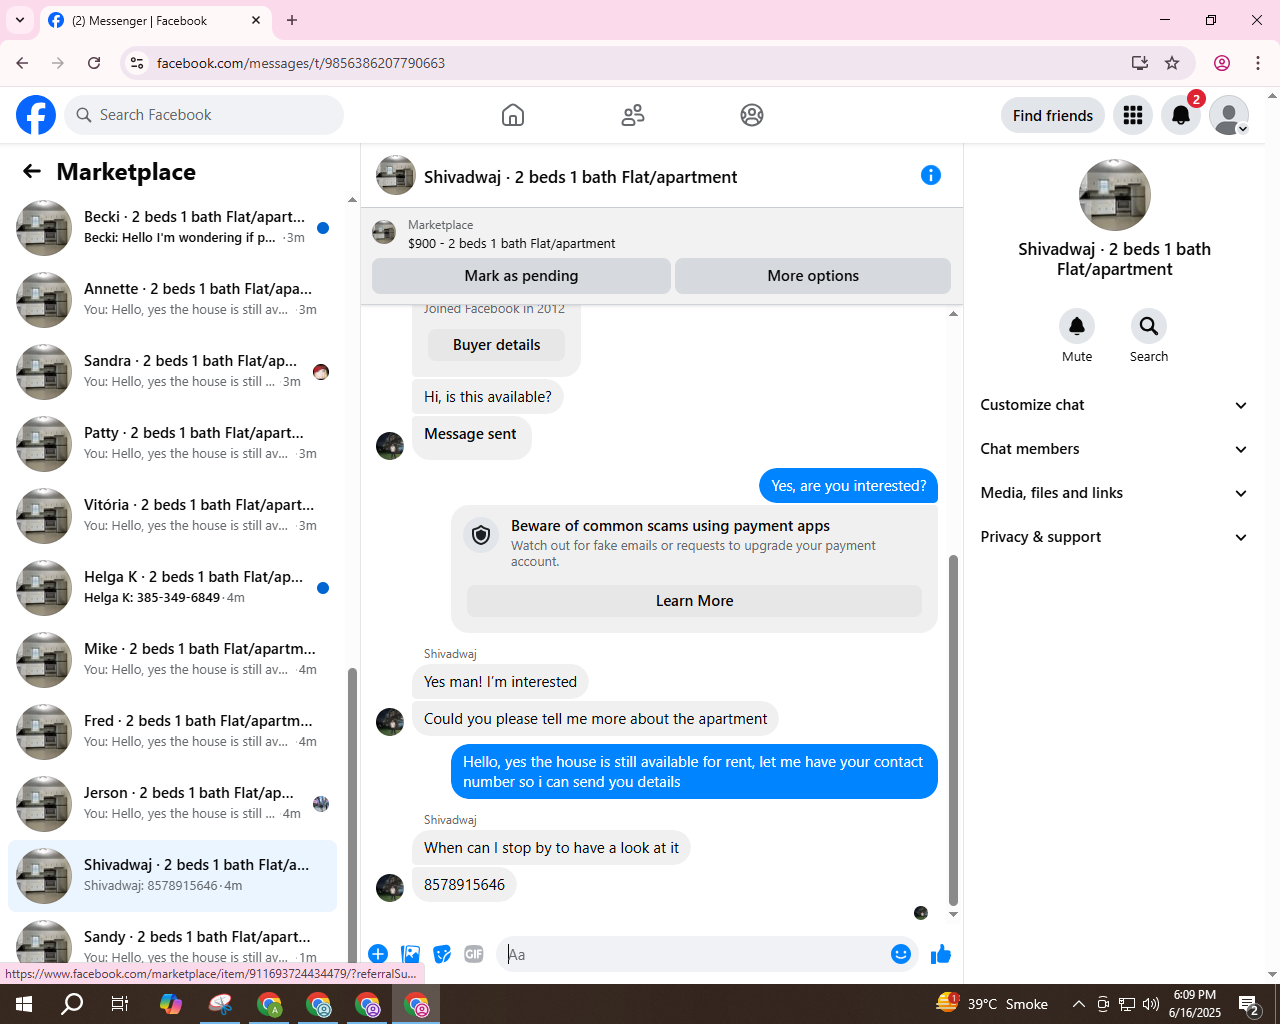The image size is (1280, 1024).
Task: Open Annette conversation
Action: tap(172, 300)
